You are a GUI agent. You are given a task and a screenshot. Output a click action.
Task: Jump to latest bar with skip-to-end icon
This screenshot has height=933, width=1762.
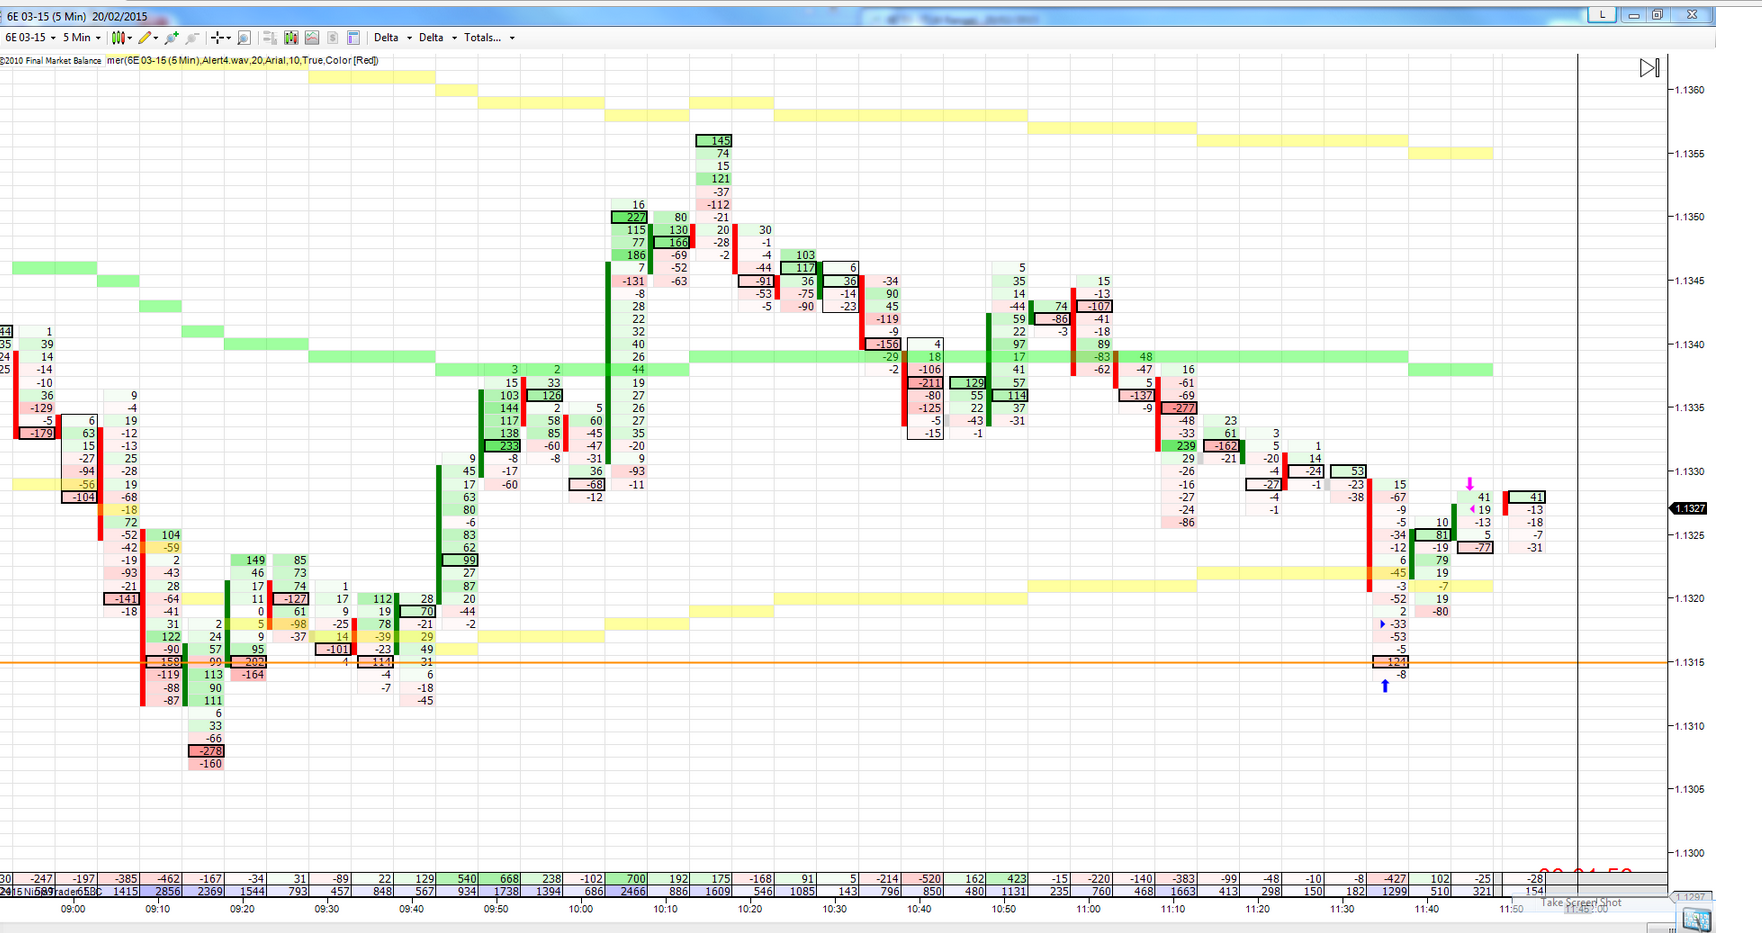click(1649, 68)
